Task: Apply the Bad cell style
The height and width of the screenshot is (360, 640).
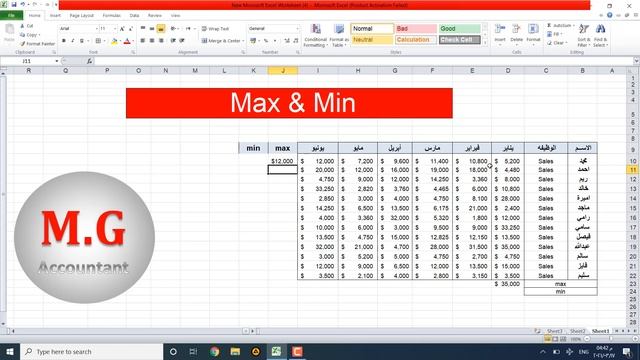Action: pyautogui.click(x=416, y=29)
